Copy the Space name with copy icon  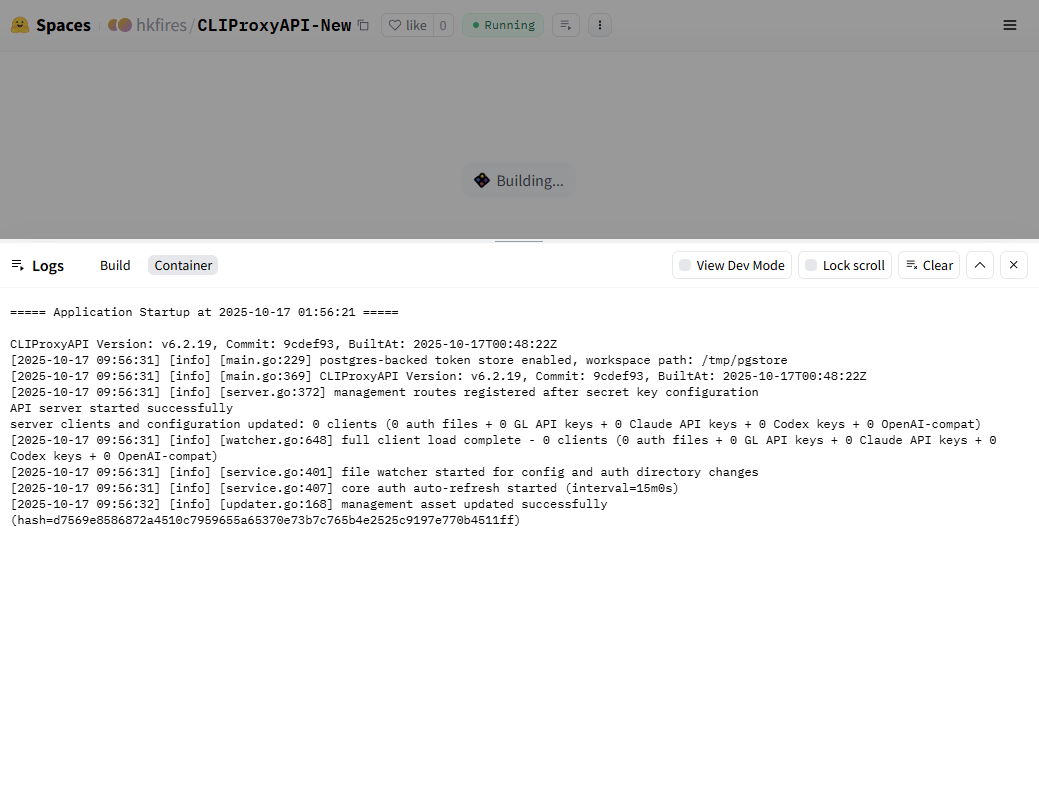(x=363, y=25)
